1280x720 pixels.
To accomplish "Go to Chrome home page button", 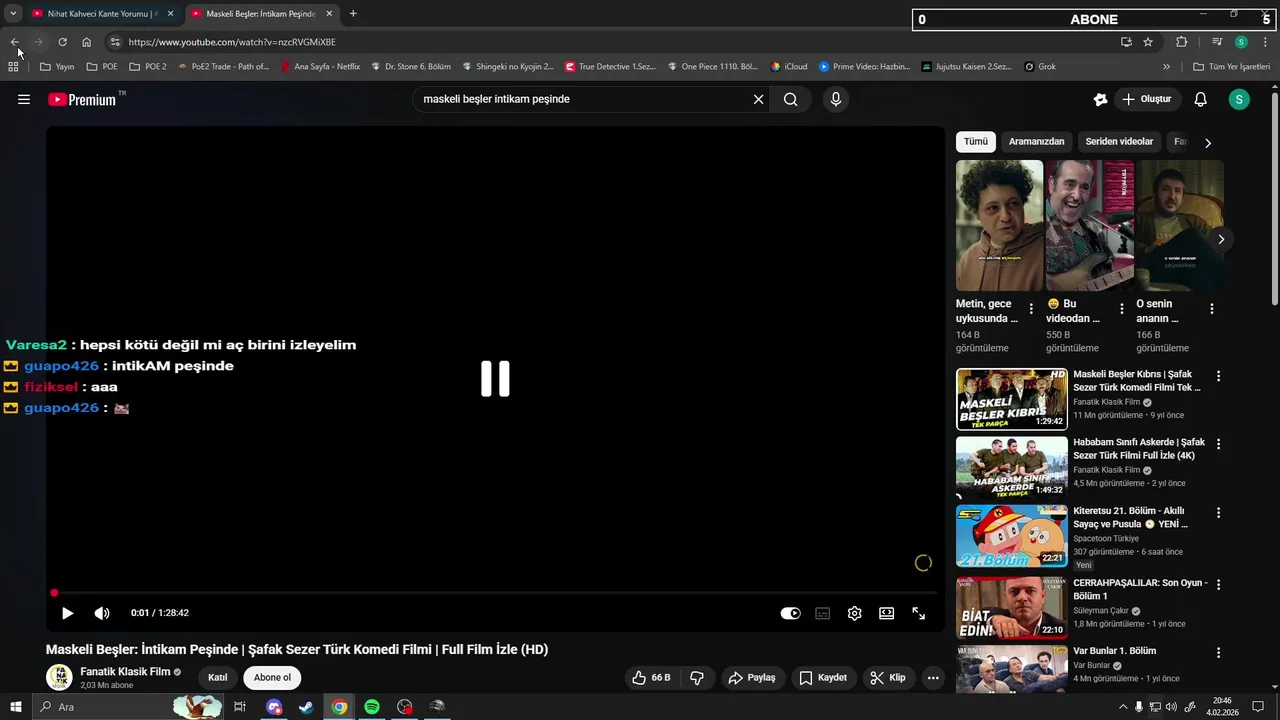I will pyautogui.click(x=86, y=42).
